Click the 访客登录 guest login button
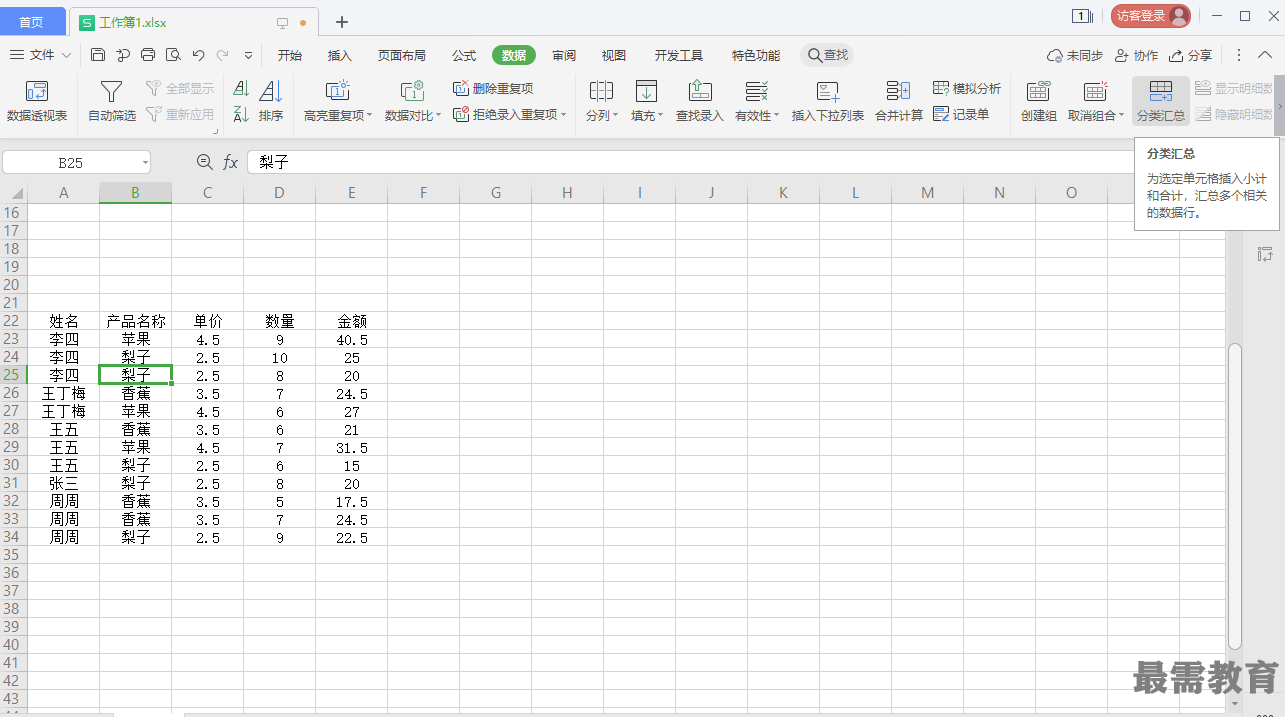The width and height of the screenshot is (1285, 717). (x=1151, y=16)
